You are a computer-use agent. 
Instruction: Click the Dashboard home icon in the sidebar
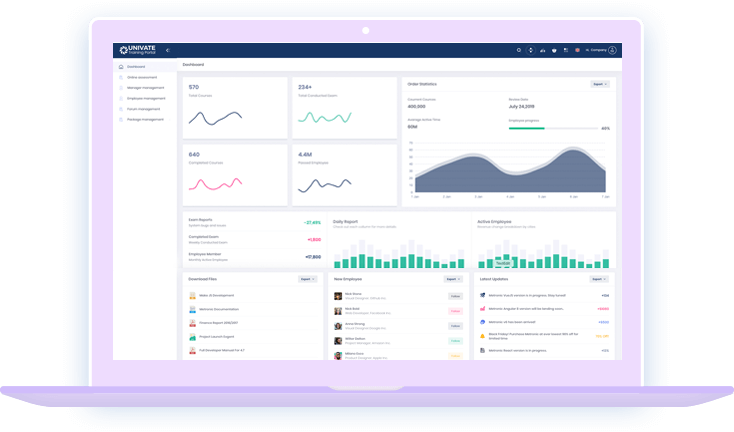point(120,67)
